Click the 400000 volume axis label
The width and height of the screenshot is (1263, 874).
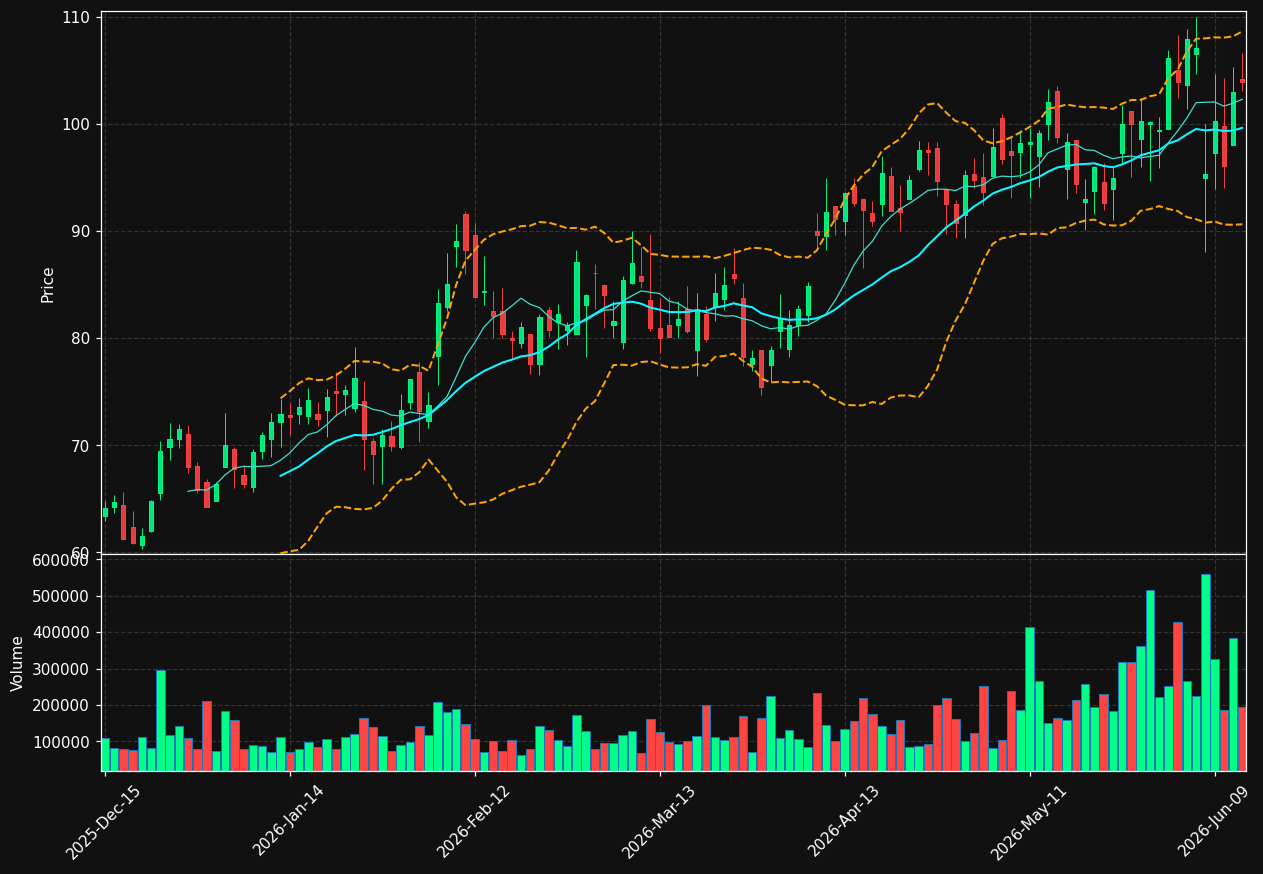61,633
